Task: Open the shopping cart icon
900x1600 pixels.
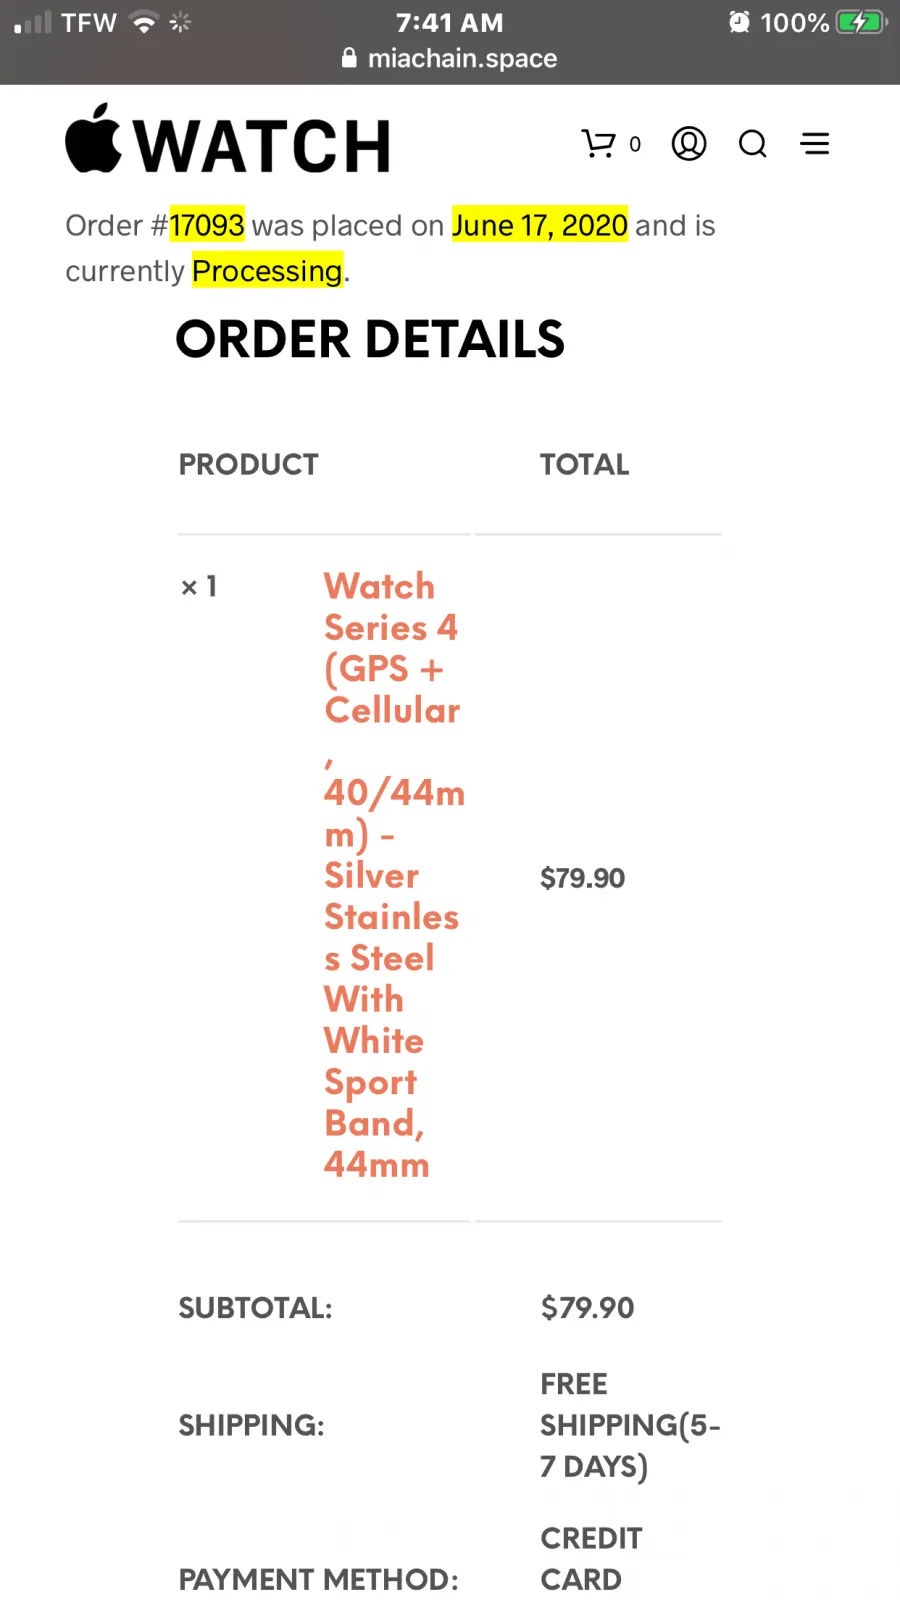Action: [599, 144]
